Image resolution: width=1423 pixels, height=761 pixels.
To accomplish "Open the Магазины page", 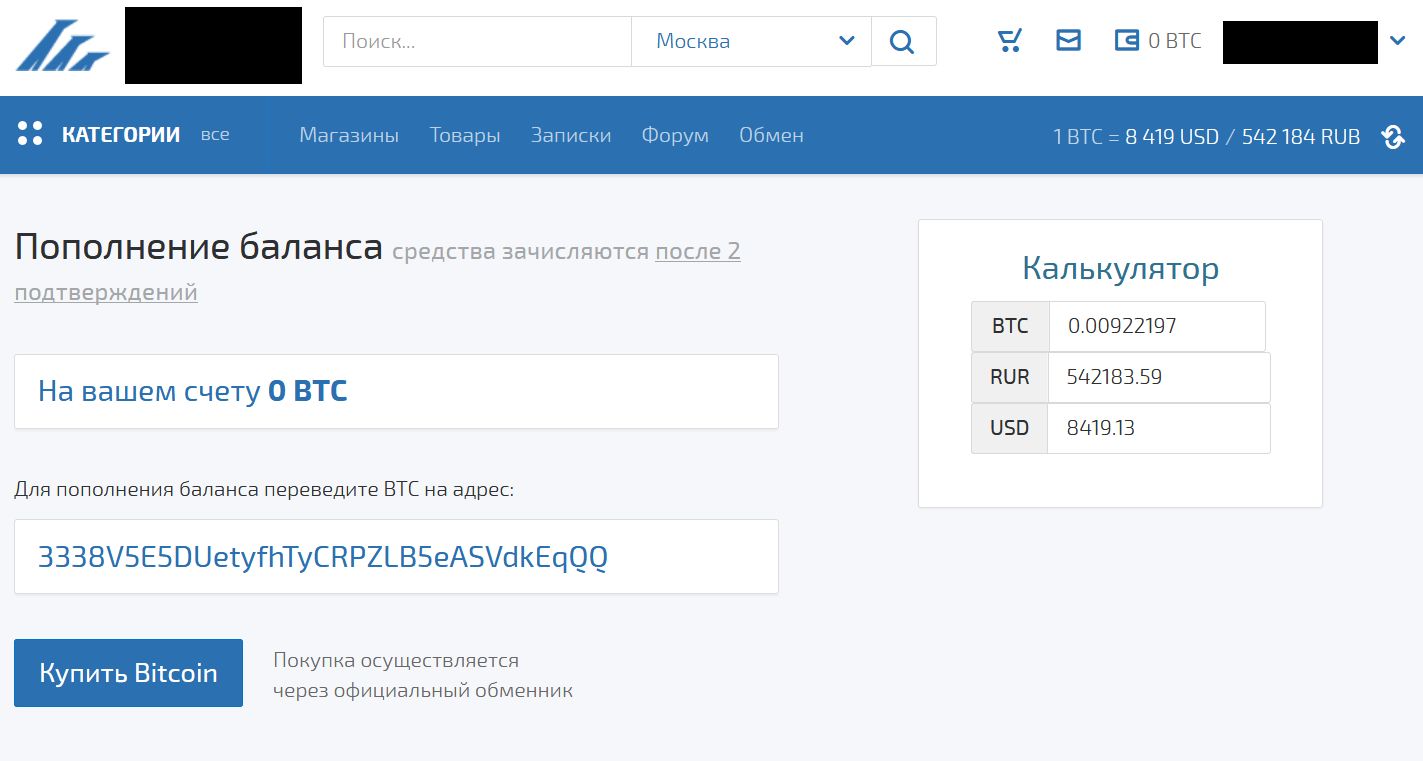I will click(x=349, y=135).
